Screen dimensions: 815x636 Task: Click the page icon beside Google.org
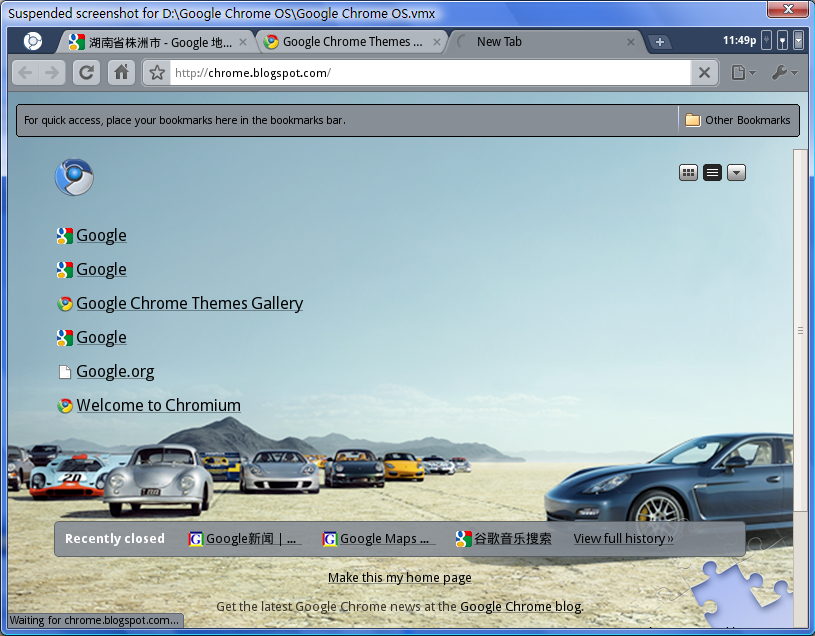point(64,372)
